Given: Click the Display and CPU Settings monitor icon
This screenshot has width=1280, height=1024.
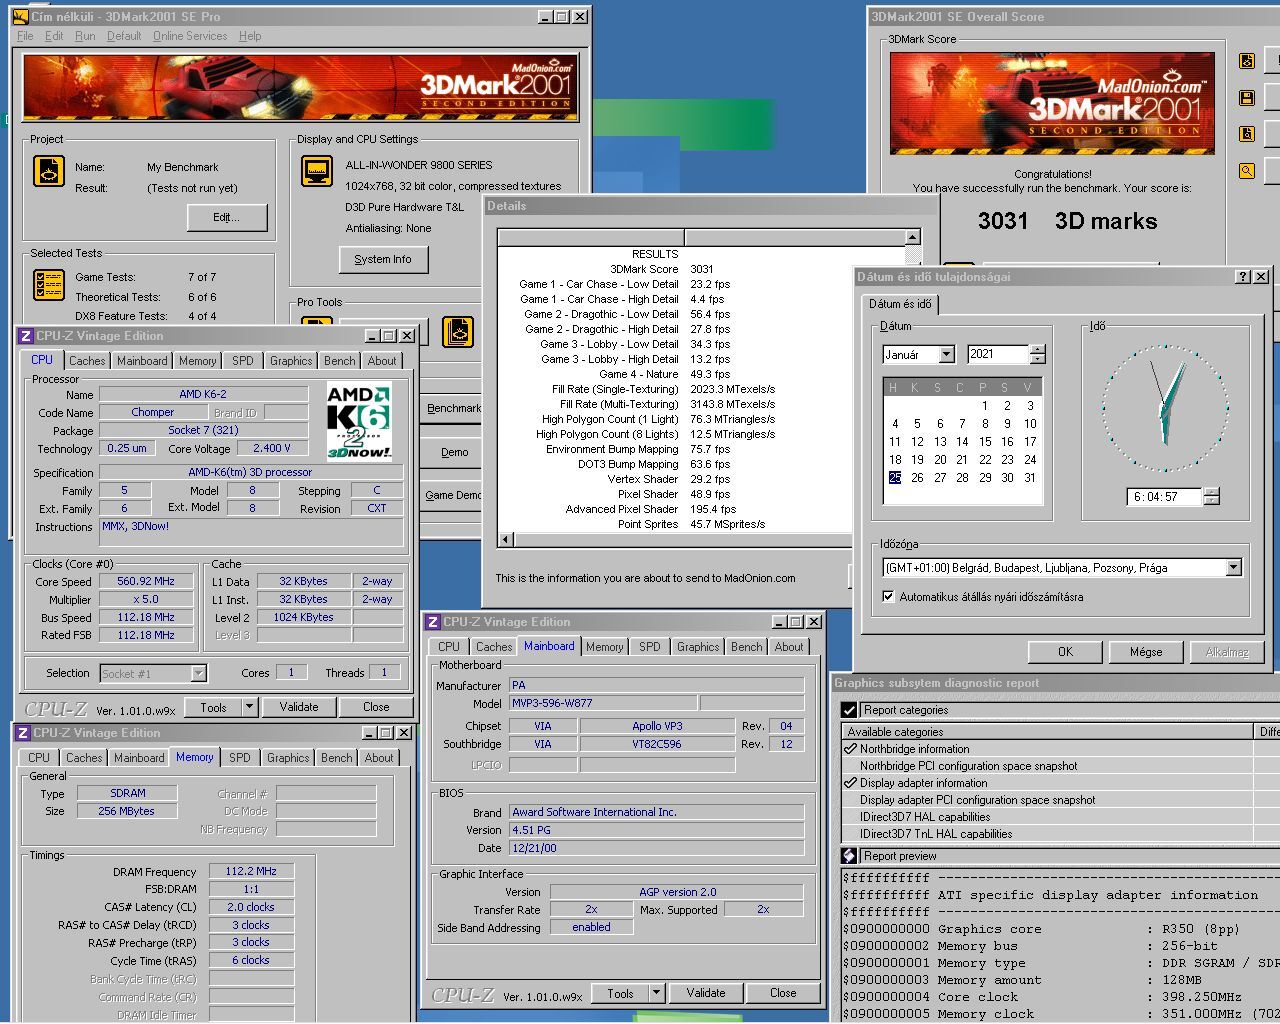Looking at the screenshot, I should point(317,172).
